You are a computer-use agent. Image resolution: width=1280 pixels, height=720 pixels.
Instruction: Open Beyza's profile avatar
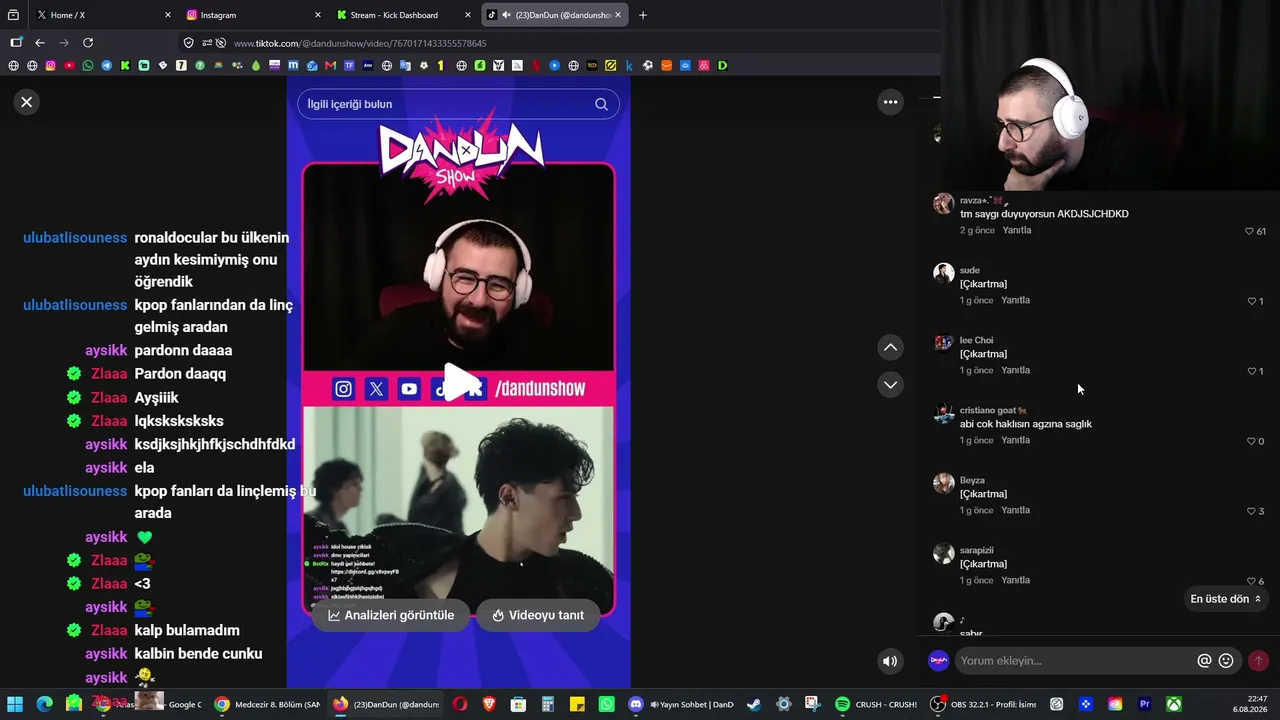pos(943,484)
